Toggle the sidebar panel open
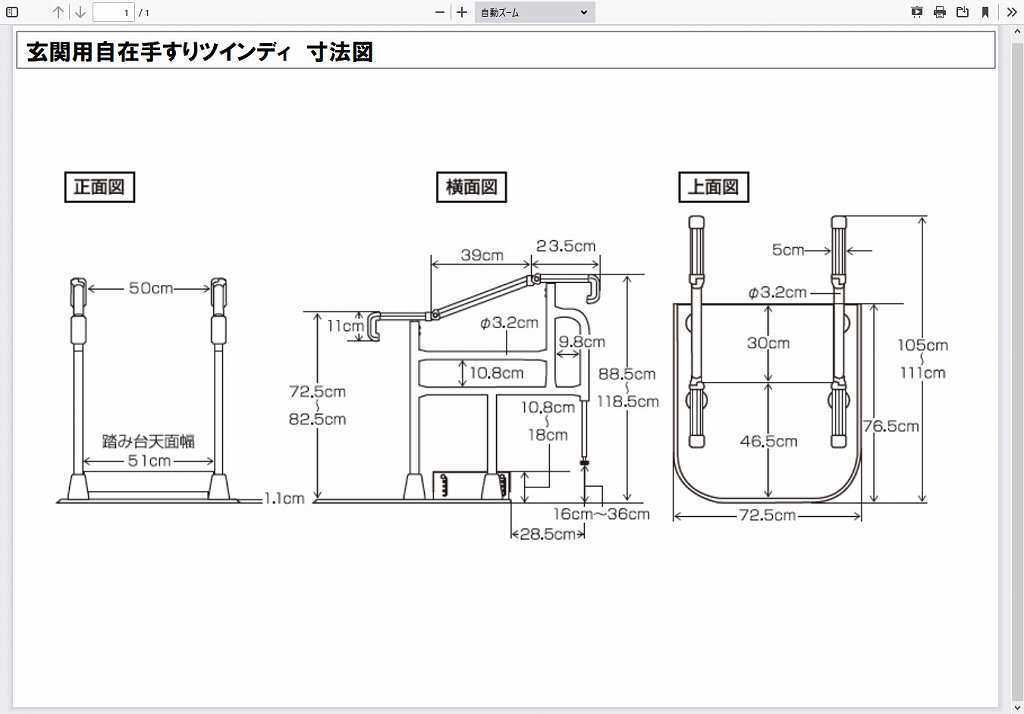Viewport: 1024px width, 714px height. (x=12, y=12)
